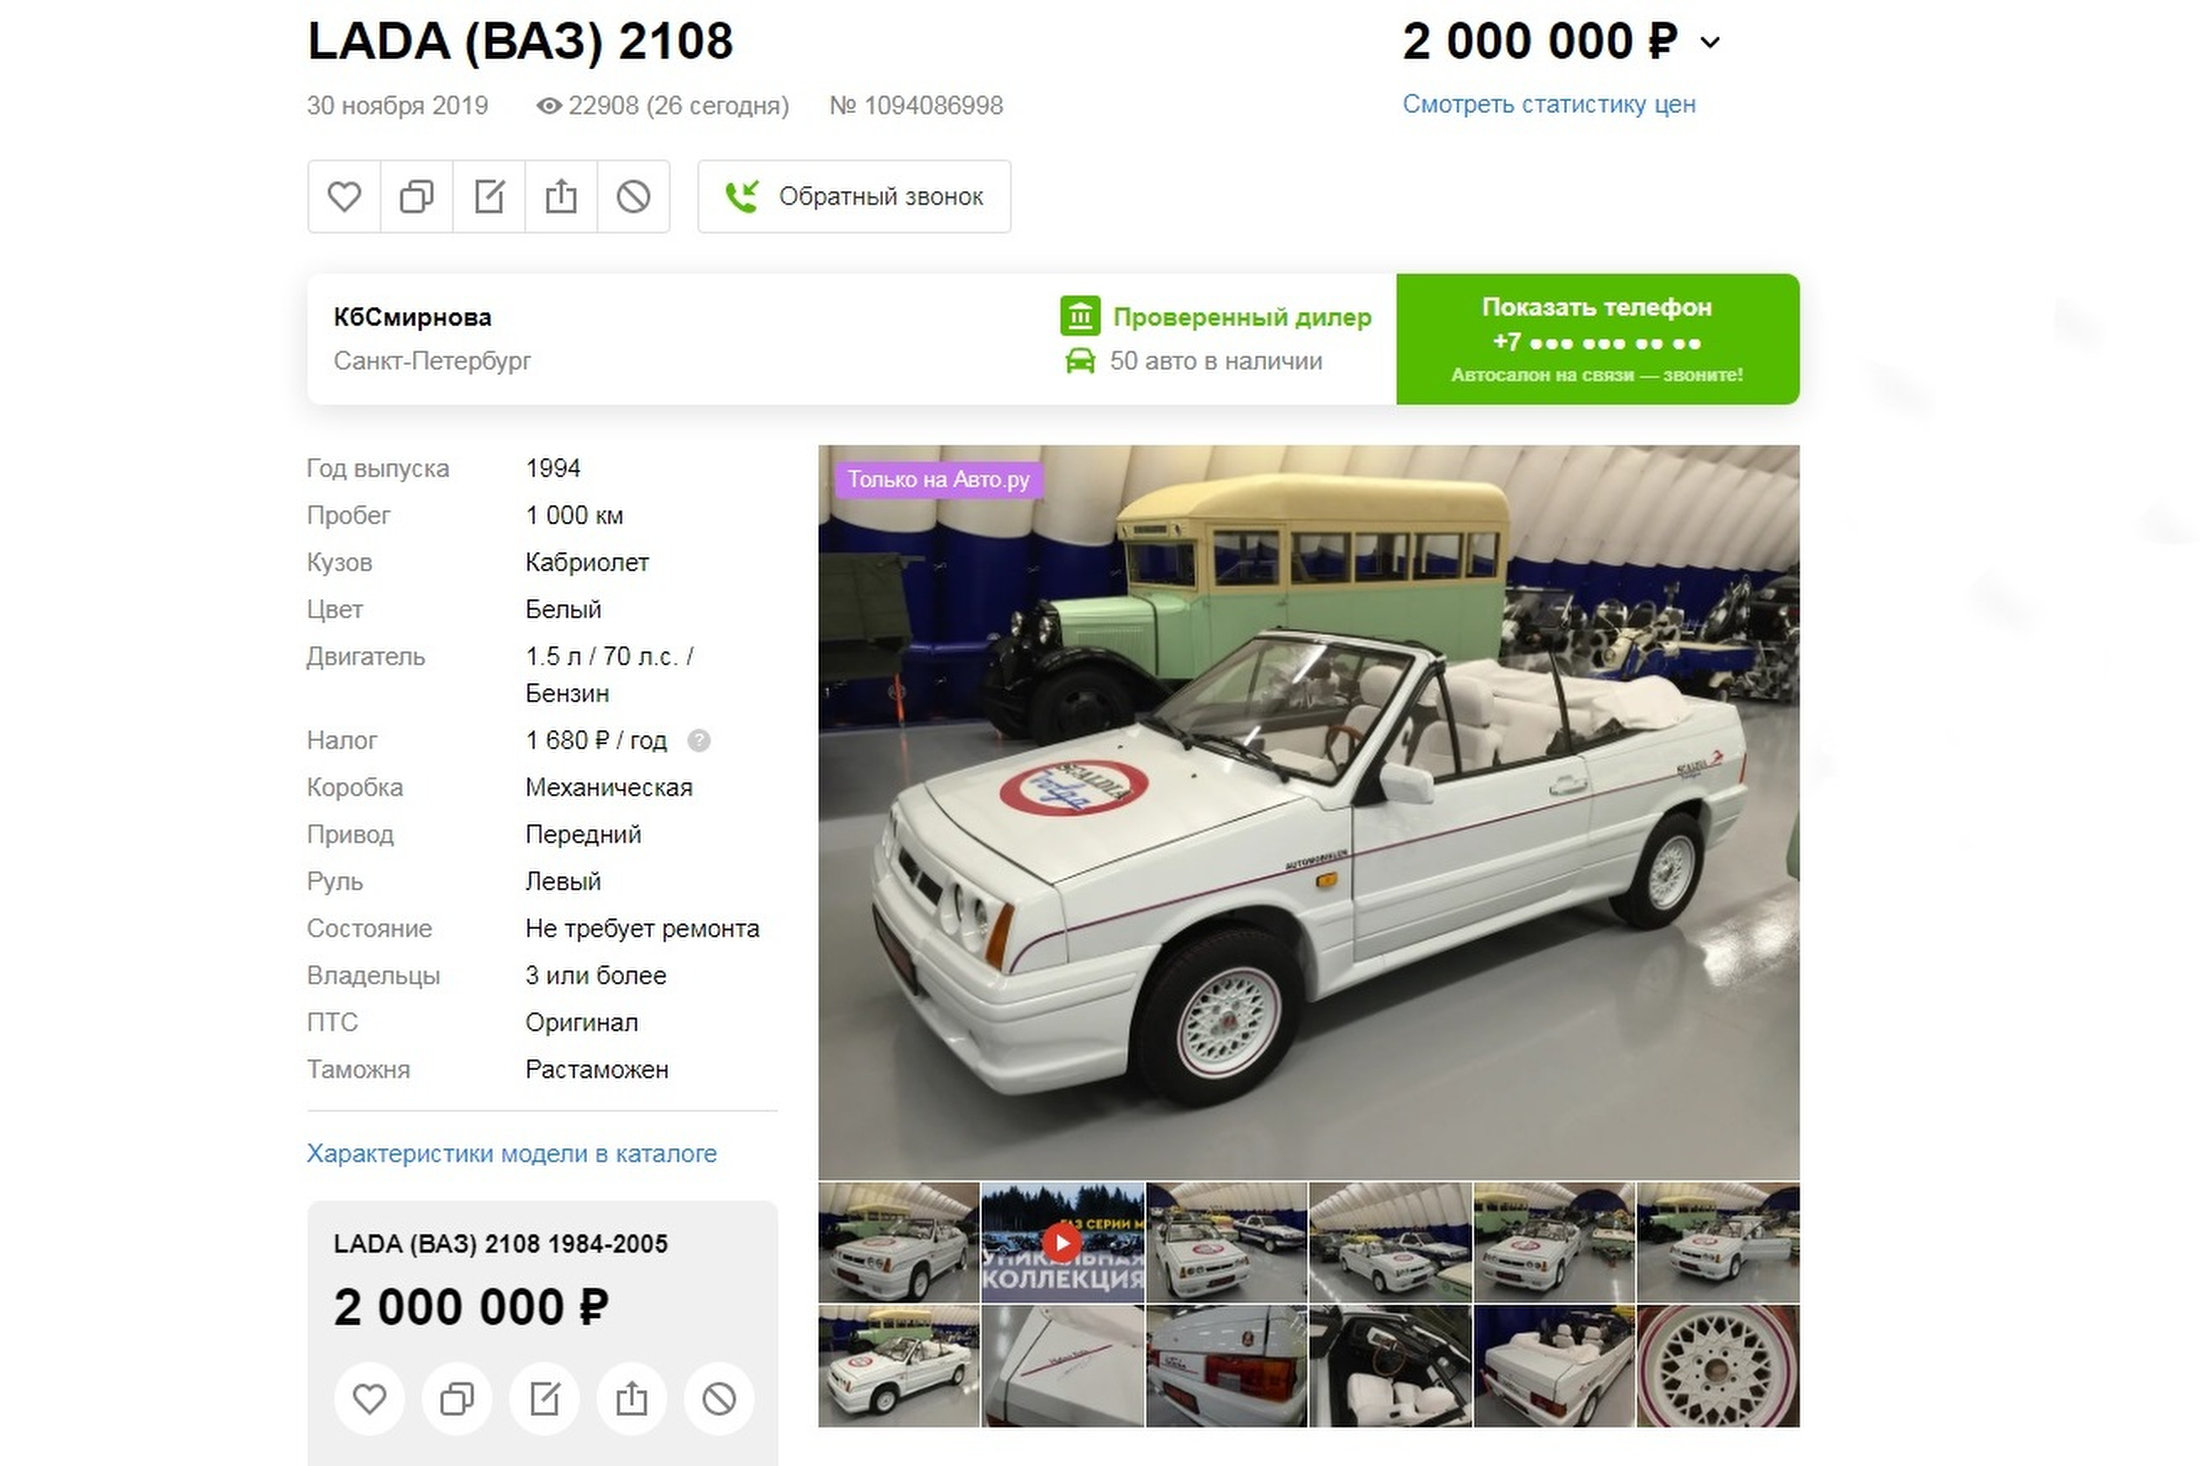The height and width of the screenshot is (1466, 2200).
Task: Share listing using top share icon
Action: tap(561, 197)
